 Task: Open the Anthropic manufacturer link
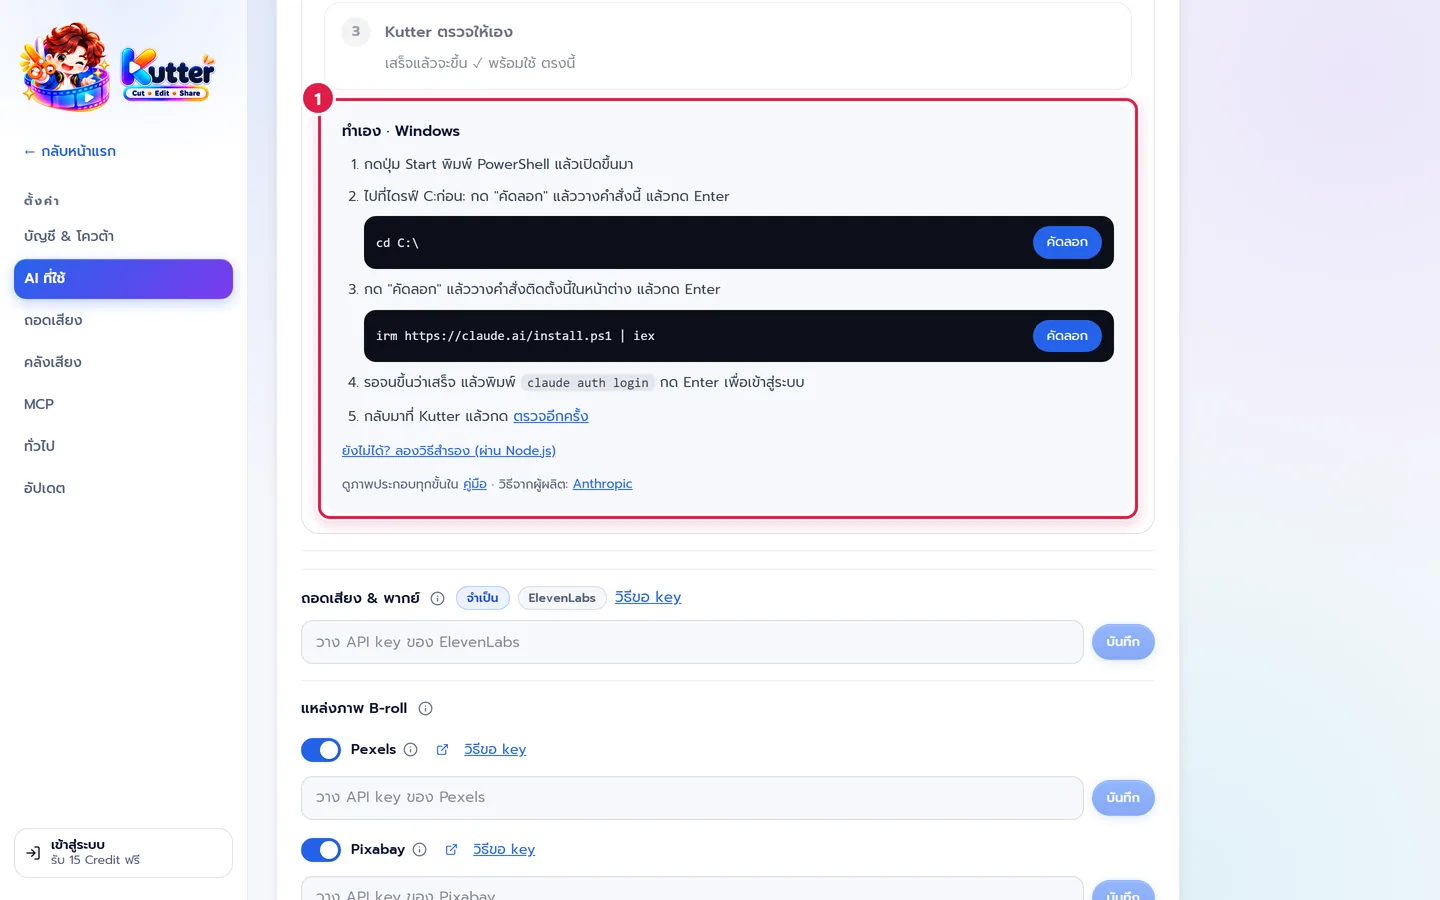[x=602, y=484]
